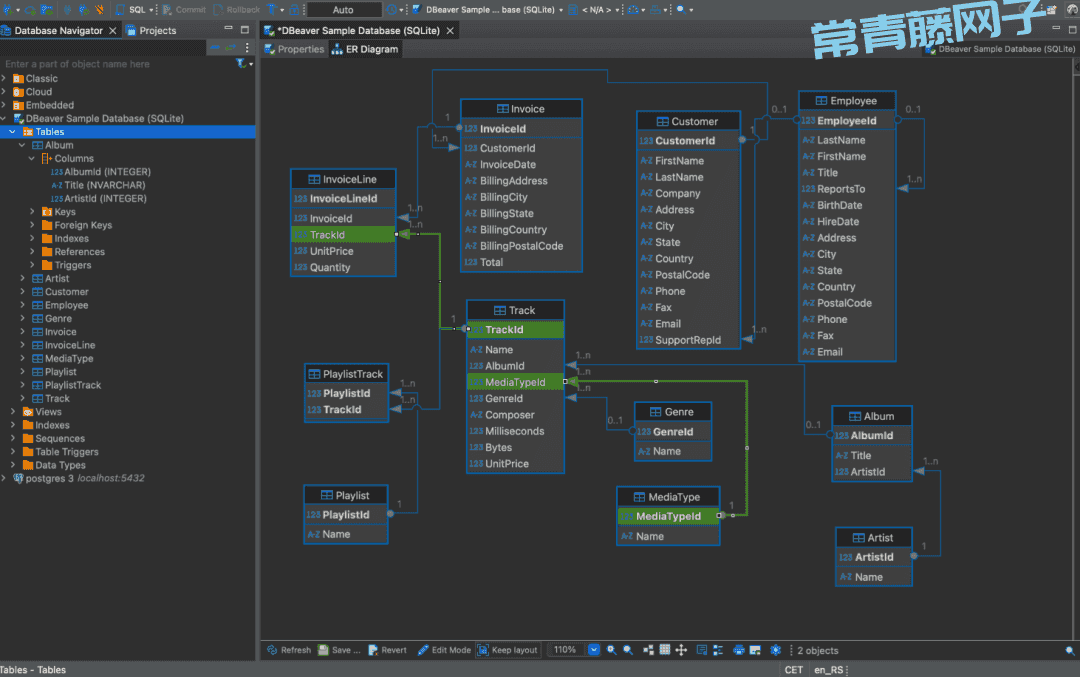Select the ReportsTo column in Employee table

click(x=847, y=189)
